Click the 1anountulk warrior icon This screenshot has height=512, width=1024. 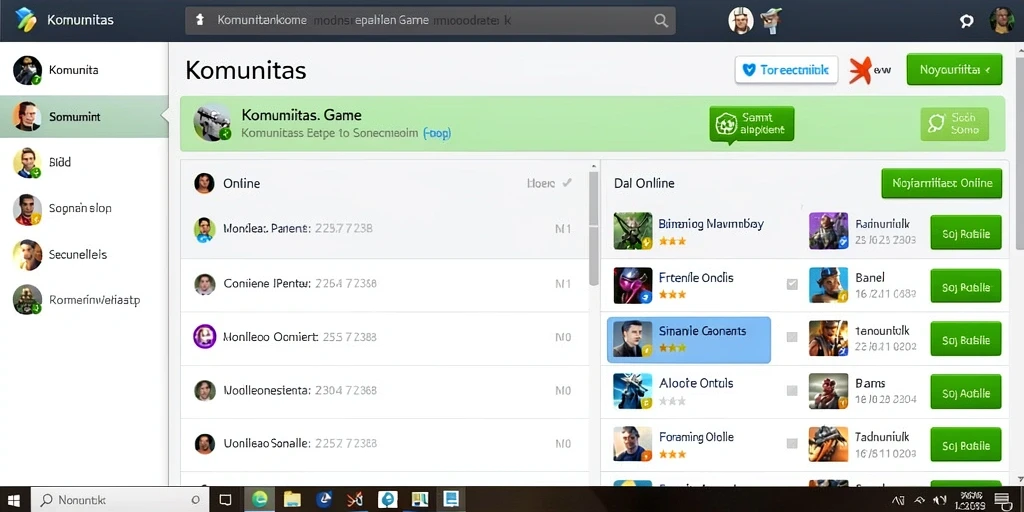828,338
